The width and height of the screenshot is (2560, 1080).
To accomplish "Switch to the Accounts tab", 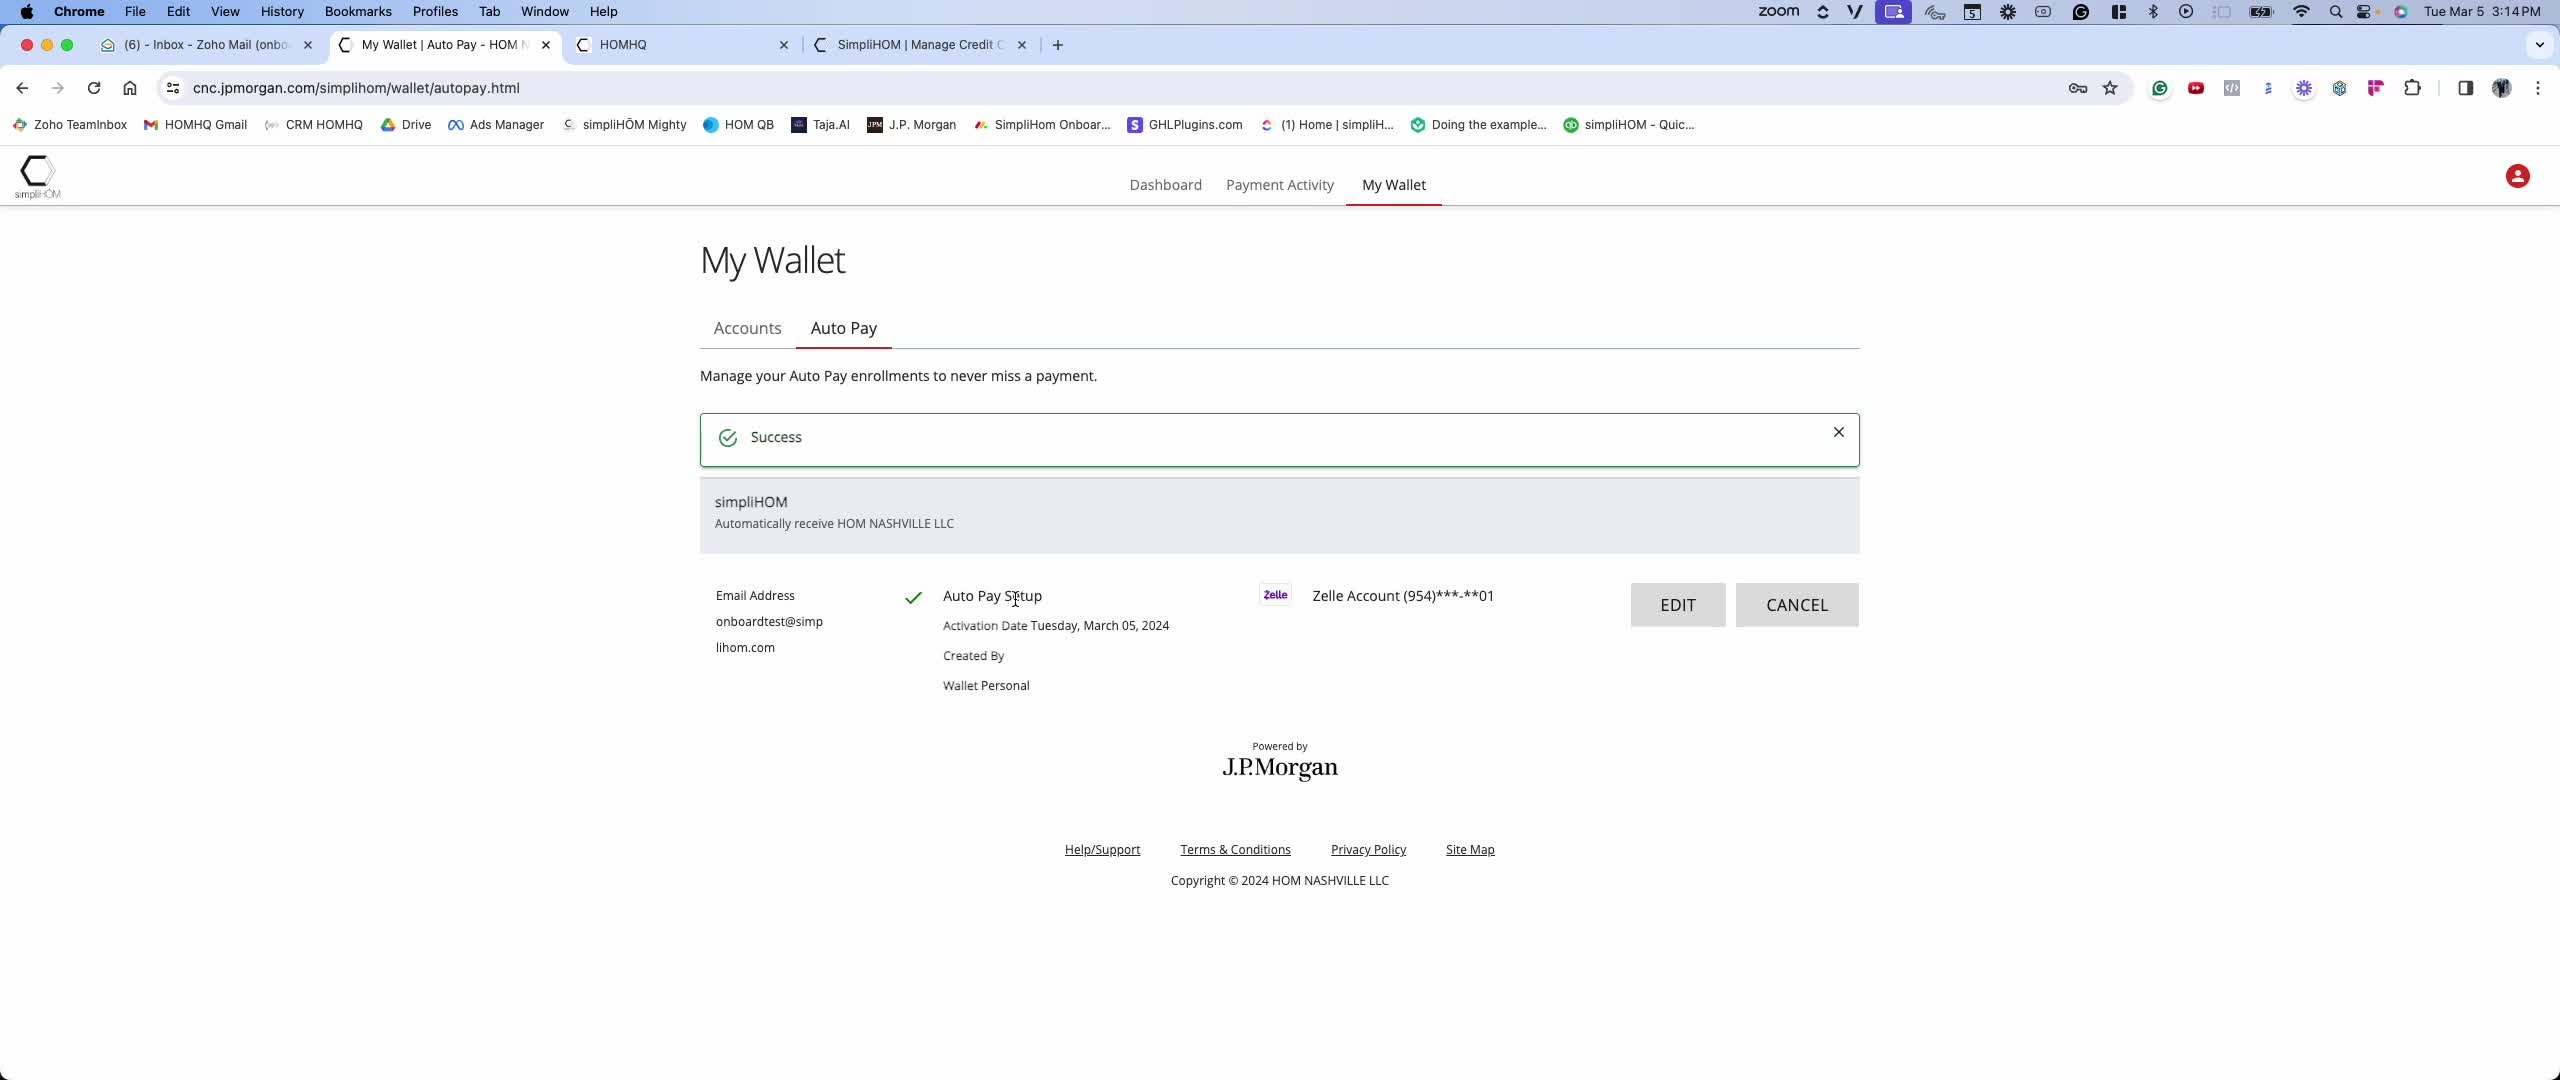I will click(x=747, y=328).
